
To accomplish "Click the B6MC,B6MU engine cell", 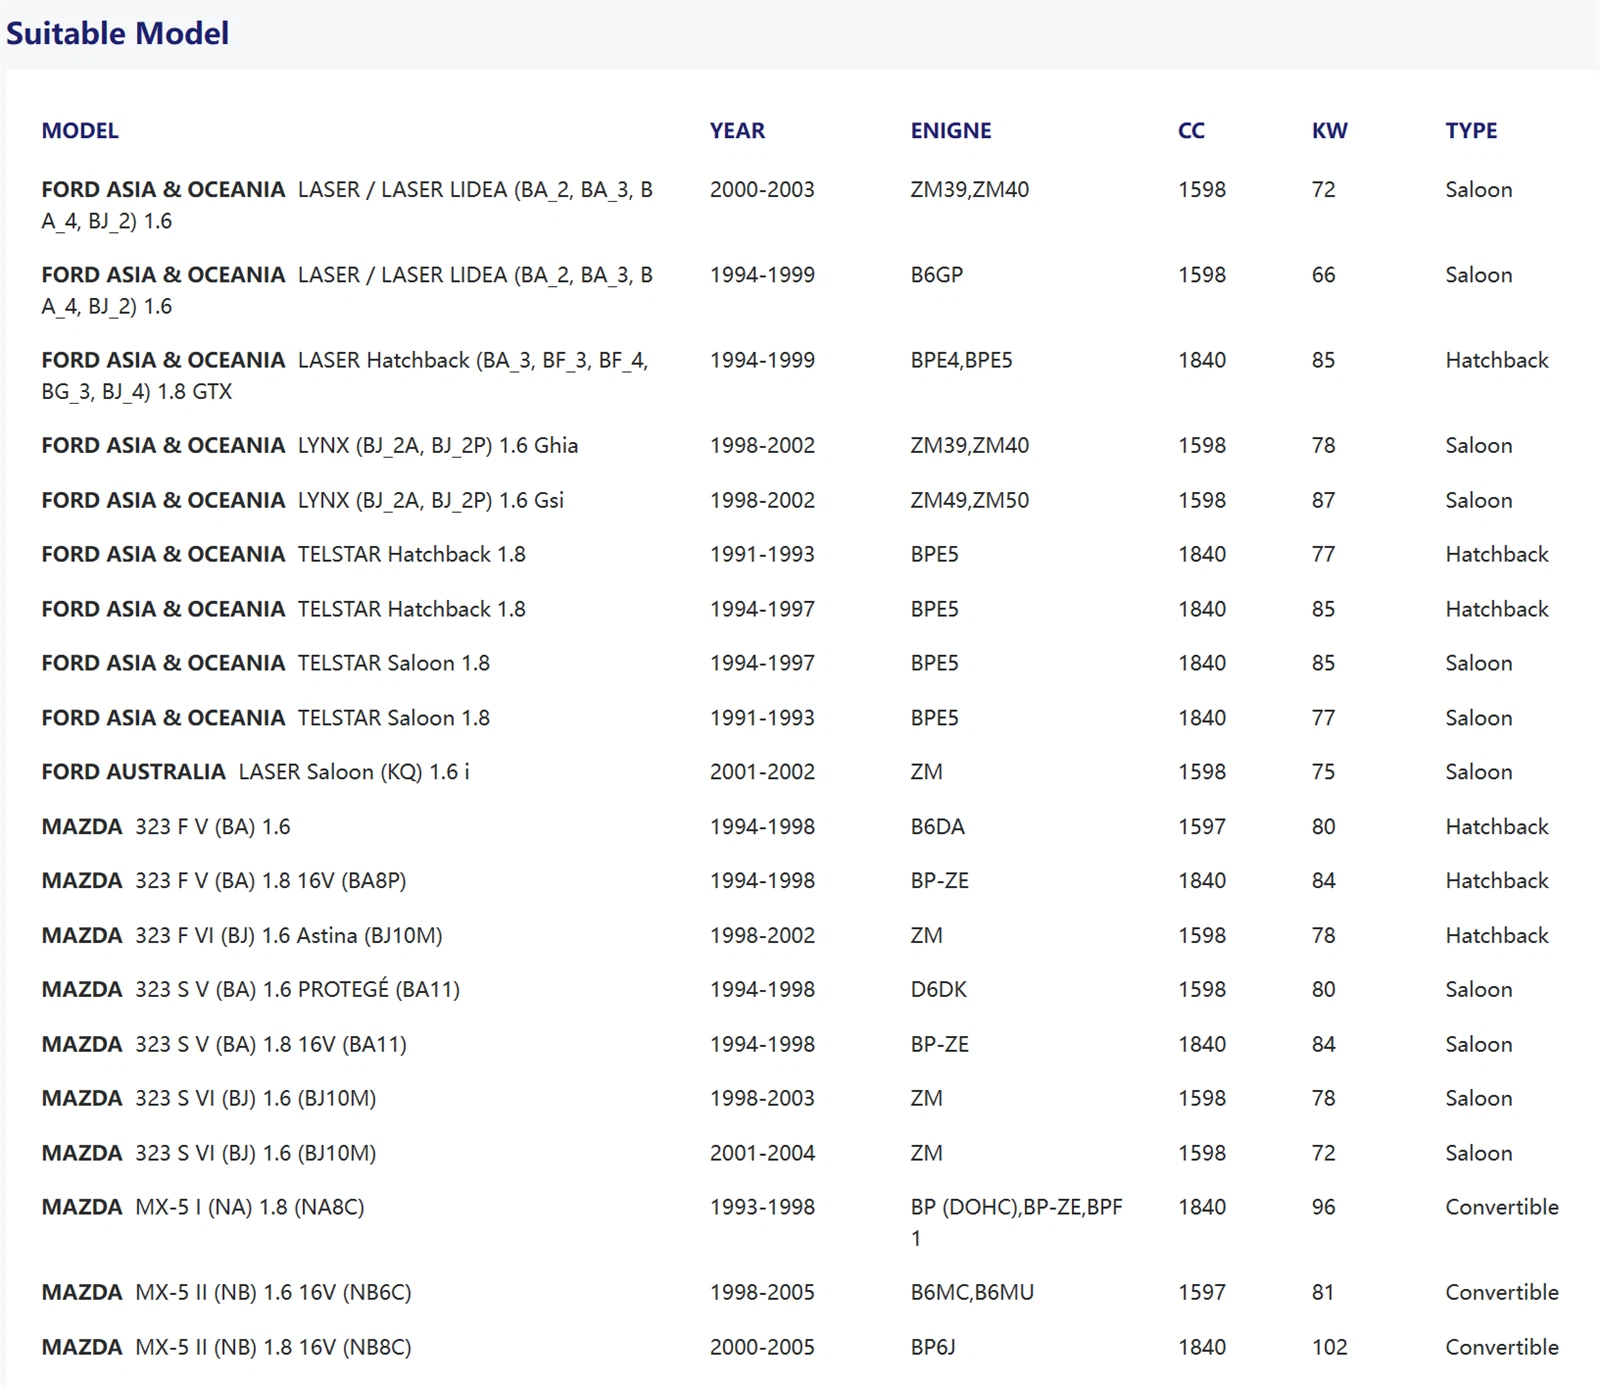I will point(972,1292).
